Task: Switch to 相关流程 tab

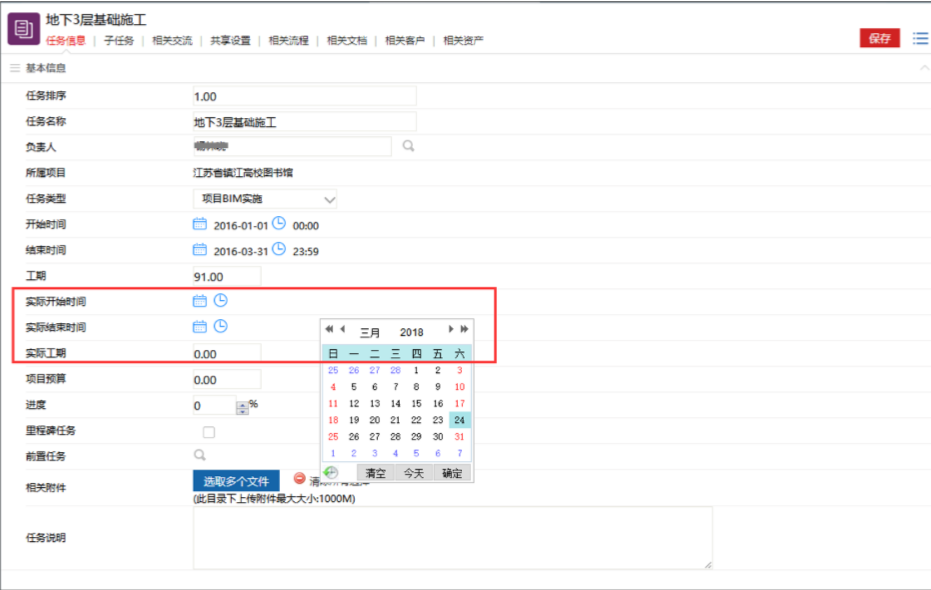Action: [289, 40]
